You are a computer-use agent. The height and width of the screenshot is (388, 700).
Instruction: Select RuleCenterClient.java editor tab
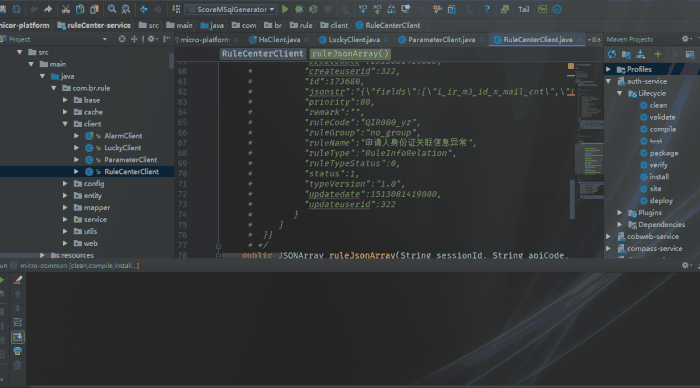point(538,40)
